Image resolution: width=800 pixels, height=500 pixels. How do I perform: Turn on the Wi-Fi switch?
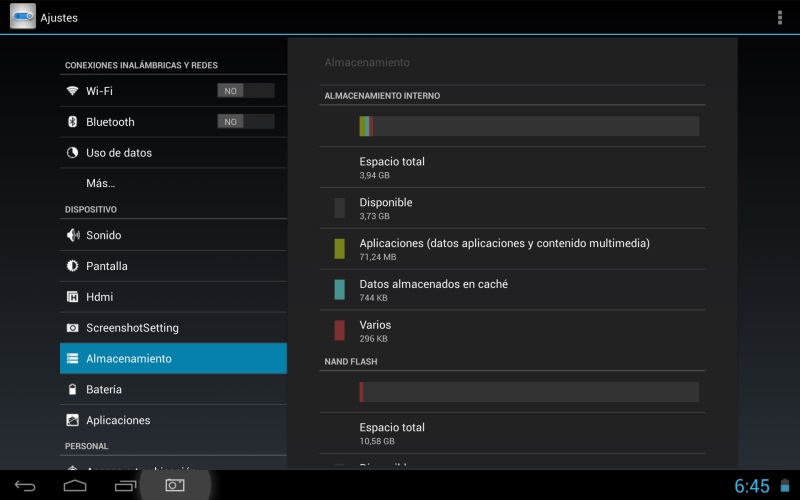[x=245, y=91]
